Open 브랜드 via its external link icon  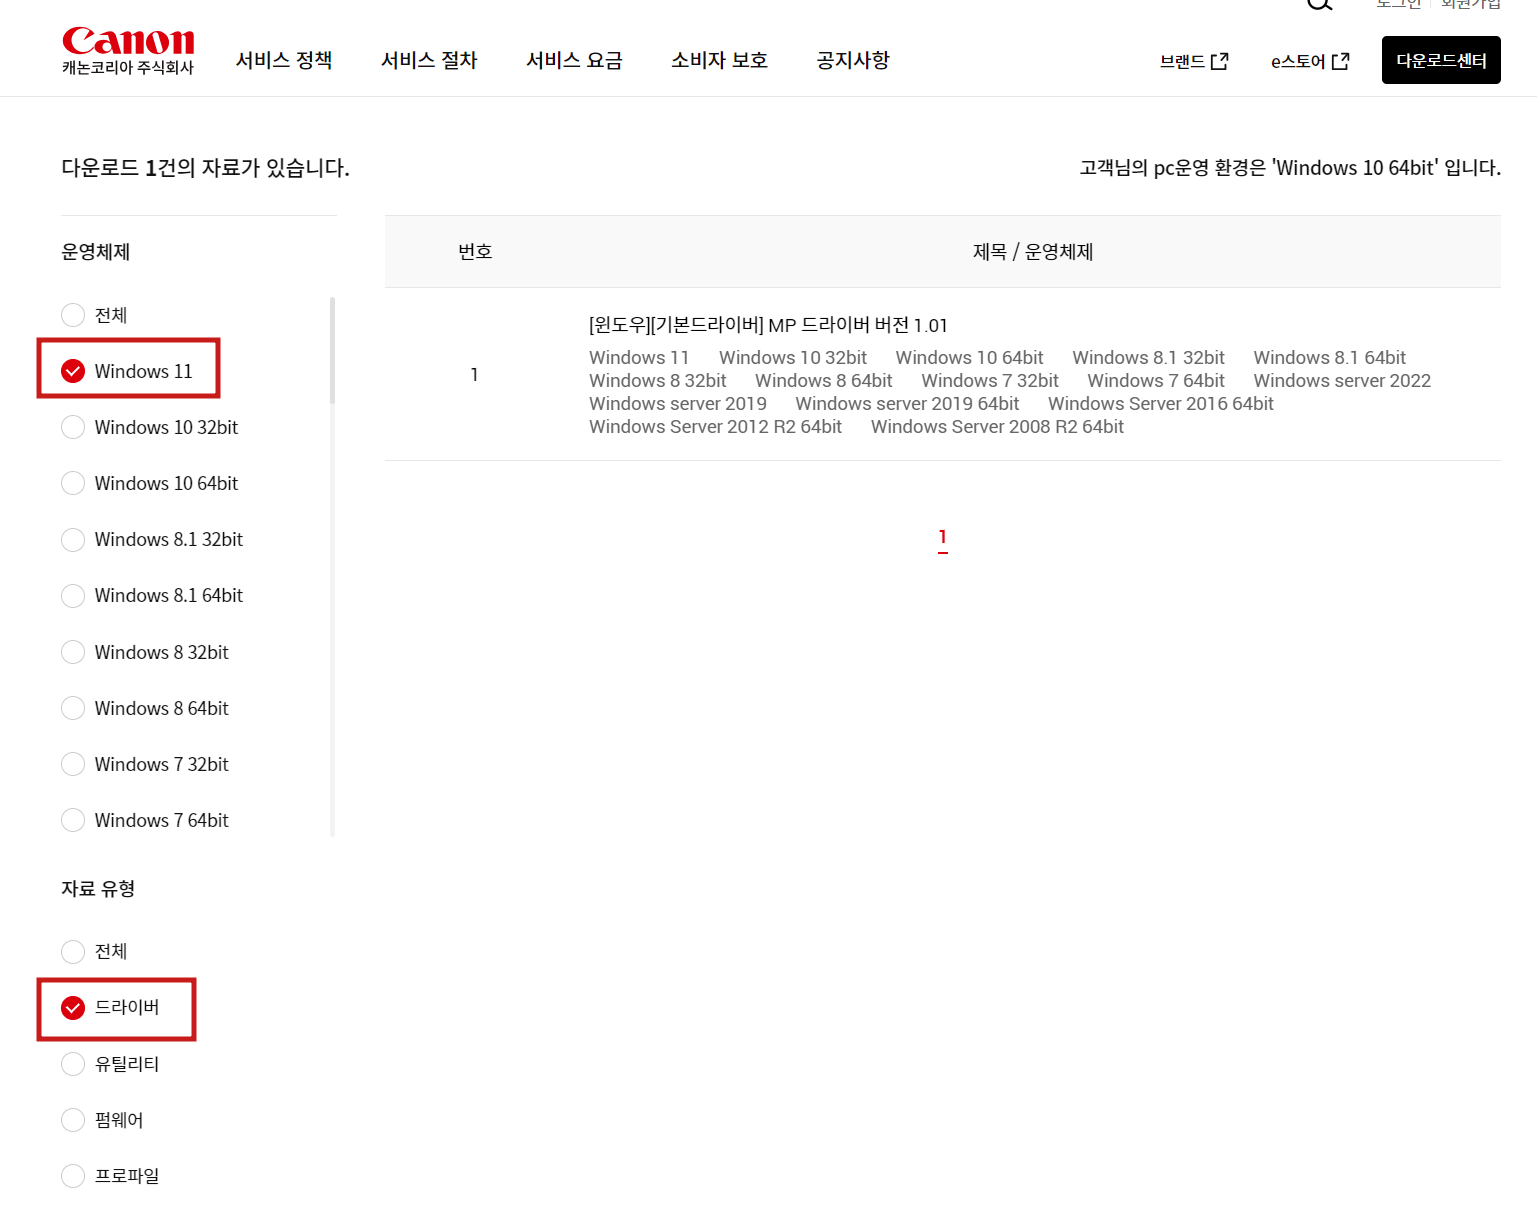coord(1219,60)
